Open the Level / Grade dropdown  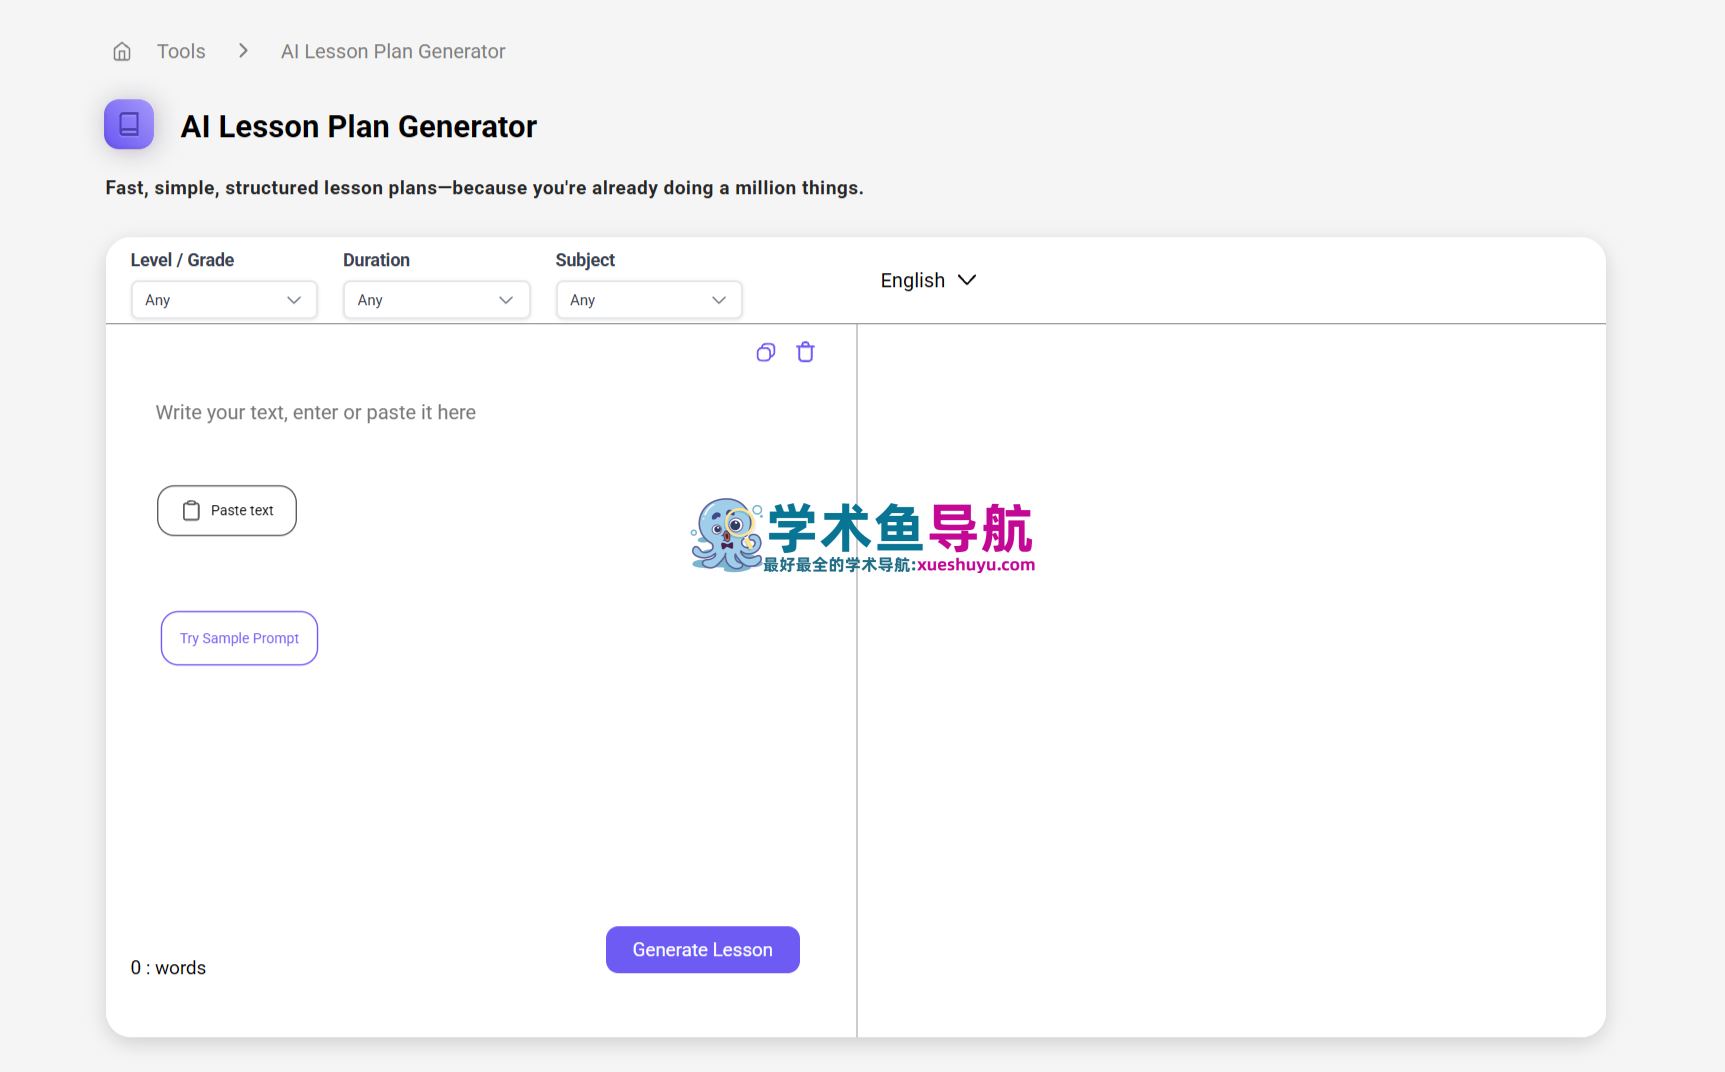(x=224, y=300)
